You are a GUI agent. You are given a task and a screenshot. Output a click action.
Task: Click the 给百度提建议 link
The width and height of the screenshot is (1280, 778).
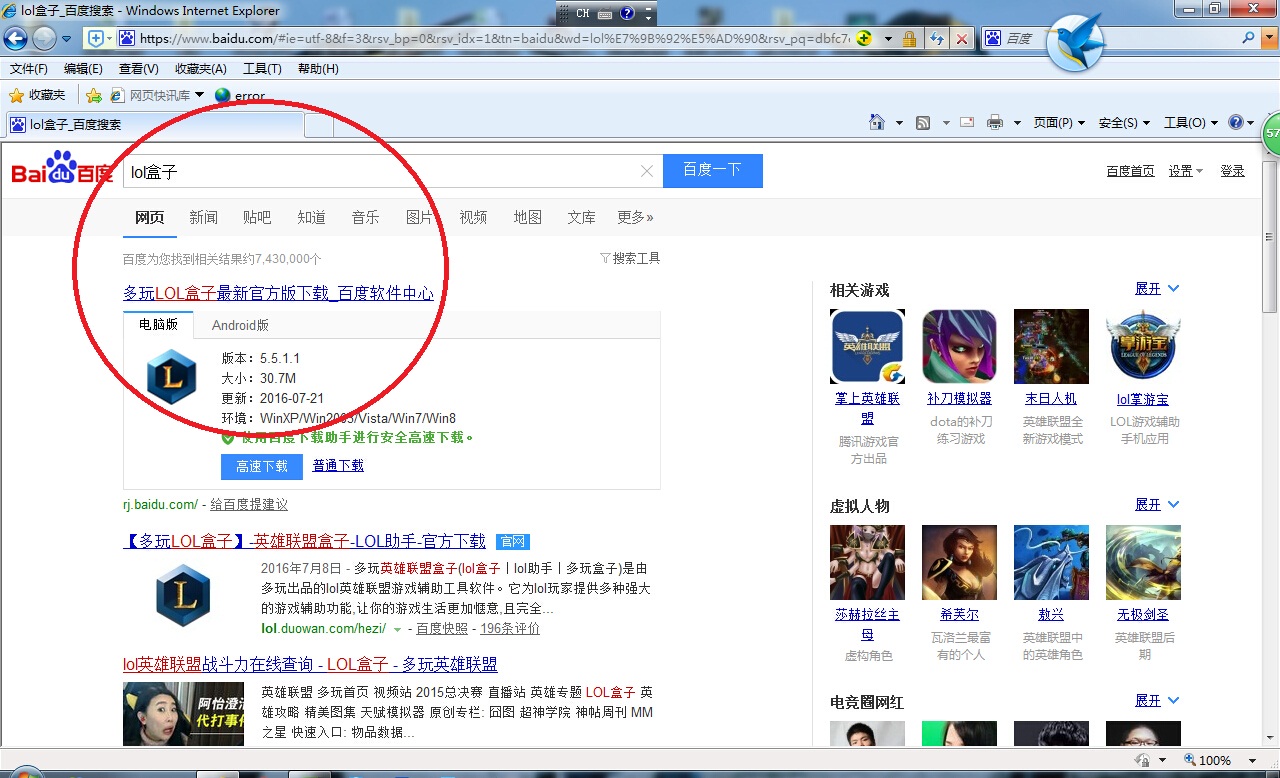pyautogui.click(x=249, y=505)
